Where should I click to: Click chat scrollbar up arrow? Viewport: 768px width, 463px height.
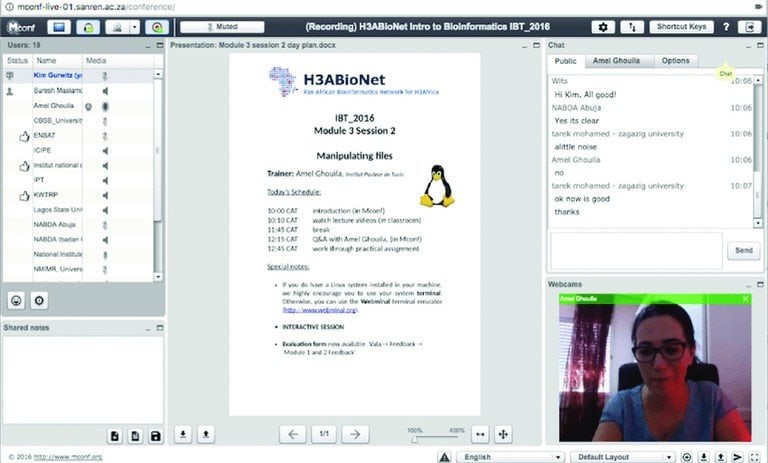[x=758, y=80]
